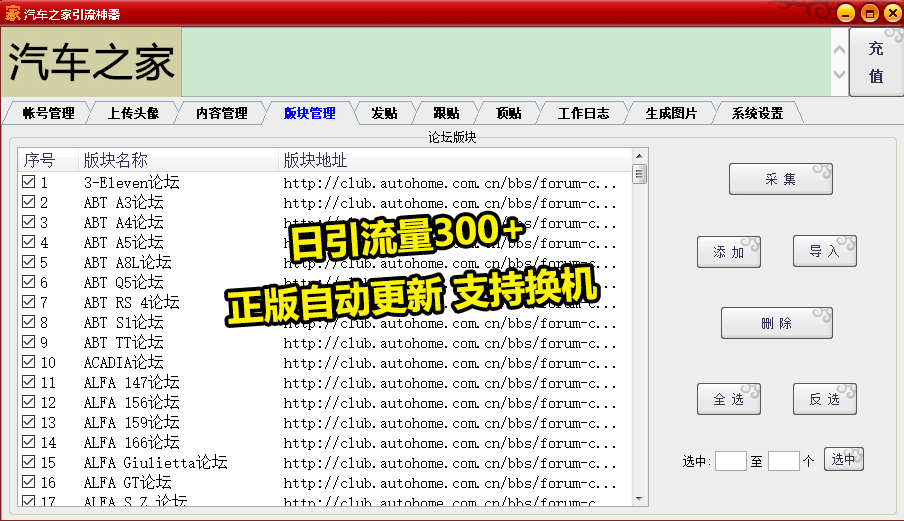The height and width of the screenshot is (521, 904).
Task: Click the 添加 add button
Action: 729,252
